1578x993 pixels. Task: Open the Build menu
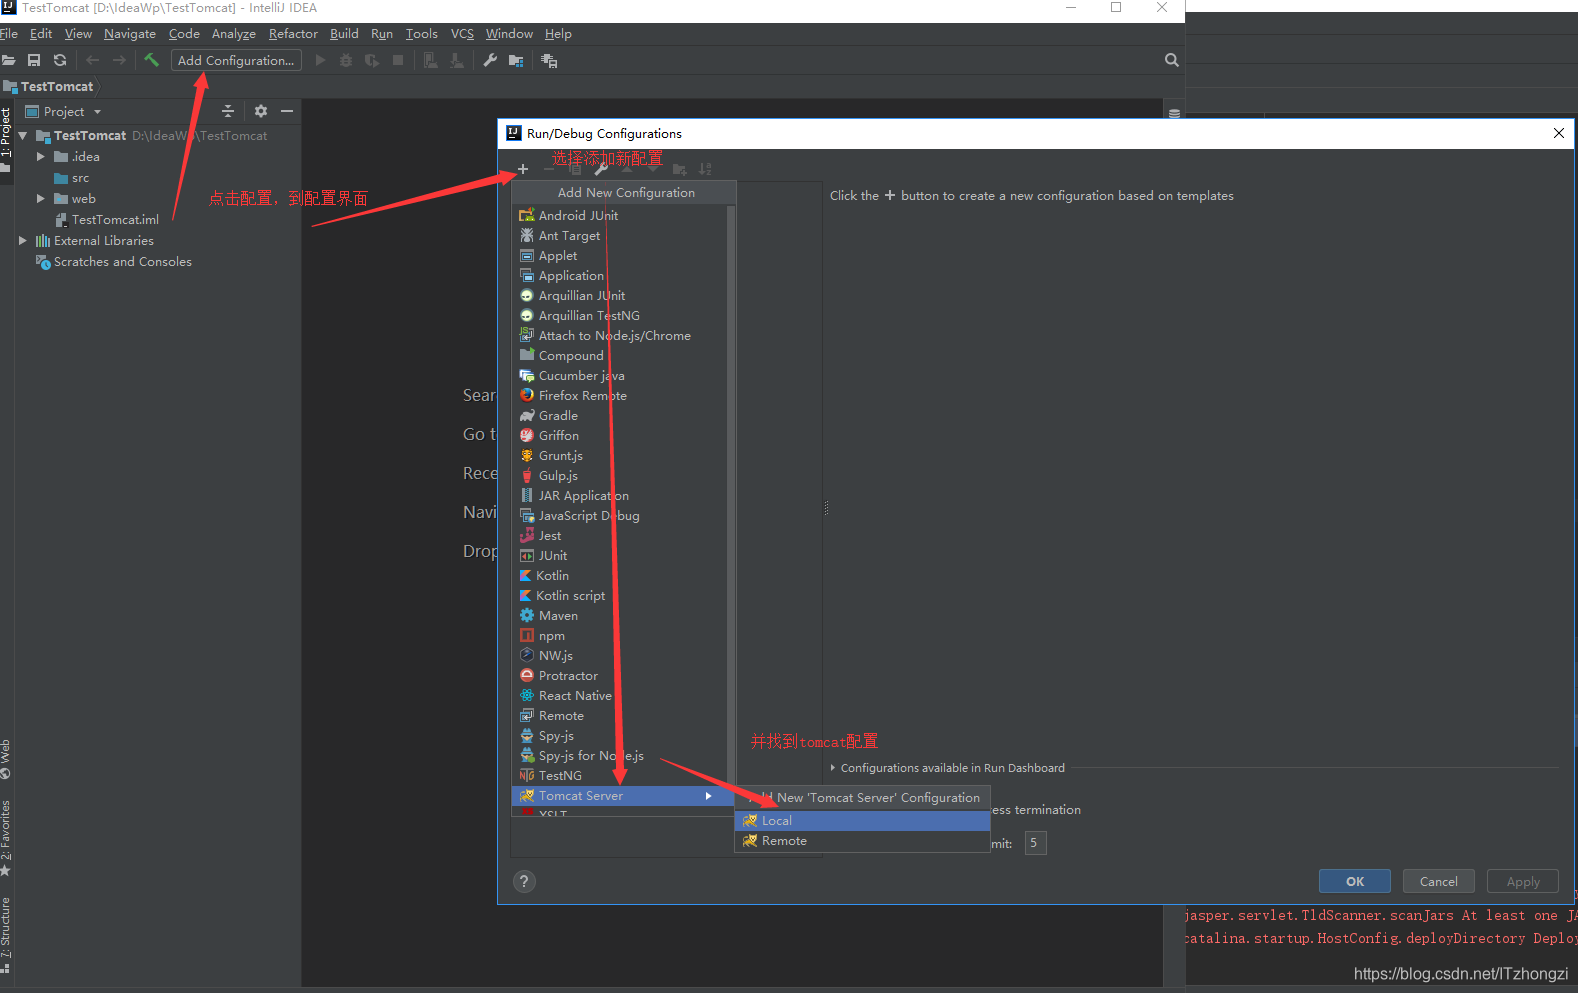pyautogui.click(x=344, y=33)
